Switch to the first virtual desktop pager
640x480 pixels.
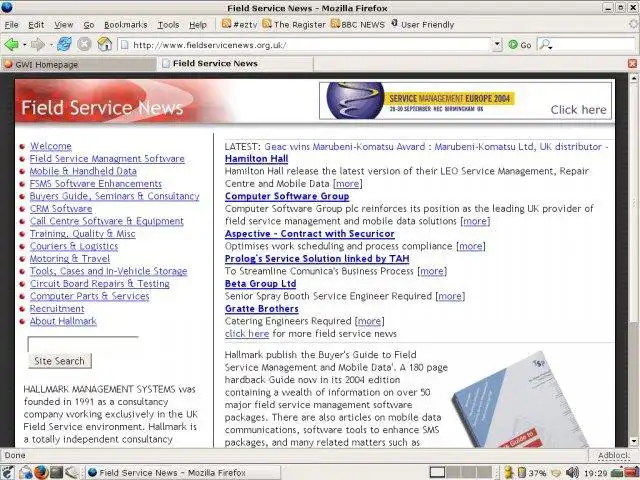point(437,473)
